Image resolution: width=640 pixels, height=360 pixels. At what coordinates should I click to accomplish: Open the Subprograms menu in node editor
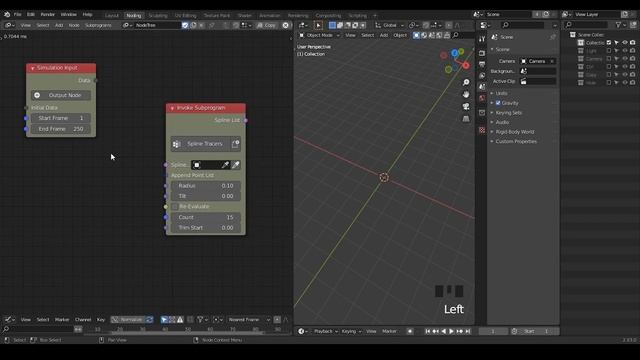point(98,25)
